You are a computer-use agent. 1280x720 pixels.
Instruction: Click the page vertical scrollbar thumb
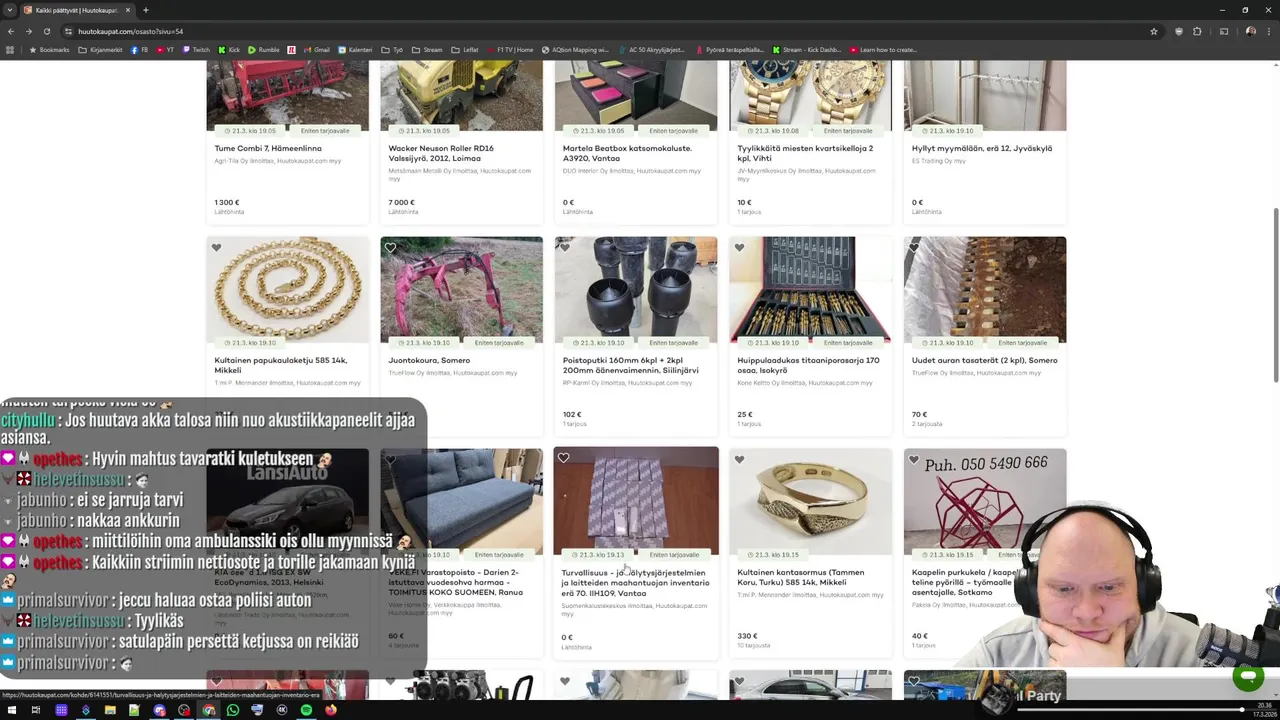[1275, 295]
